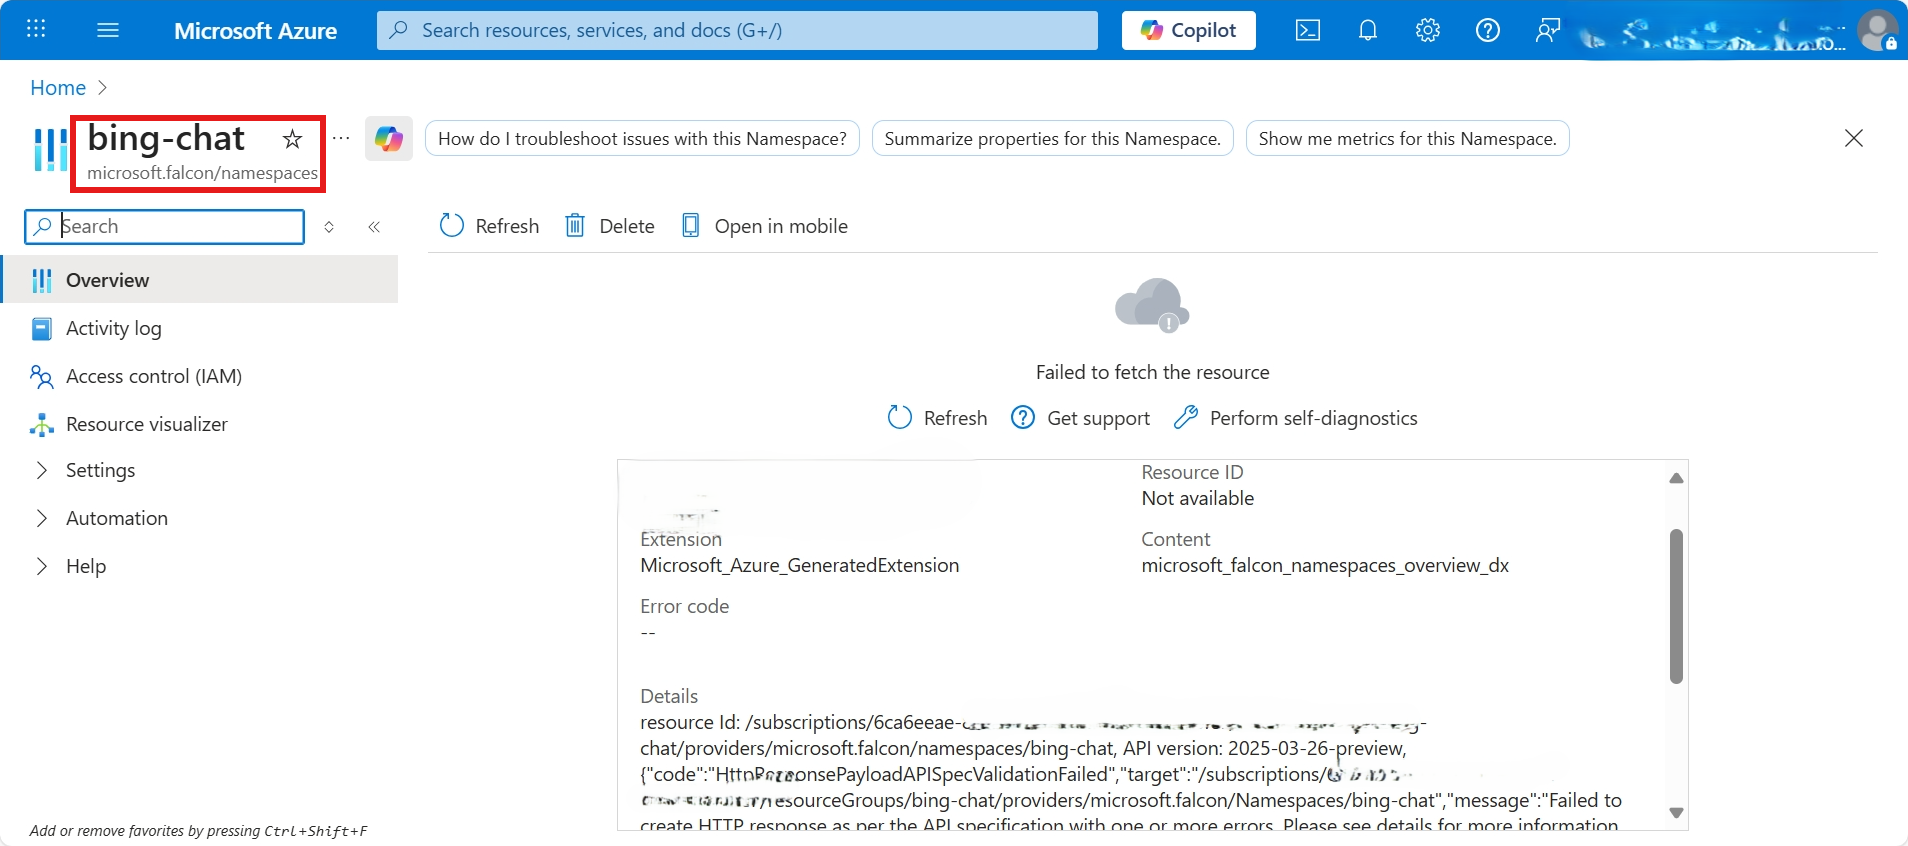This screenshot has height=846, width=1908.
Task: Choose Show me metrics for this Namespace
Action: click(1408, 138)
